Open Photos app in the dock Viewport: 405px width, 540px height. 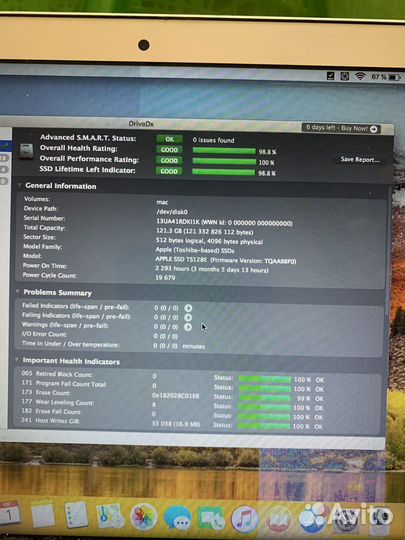(144, 517)
